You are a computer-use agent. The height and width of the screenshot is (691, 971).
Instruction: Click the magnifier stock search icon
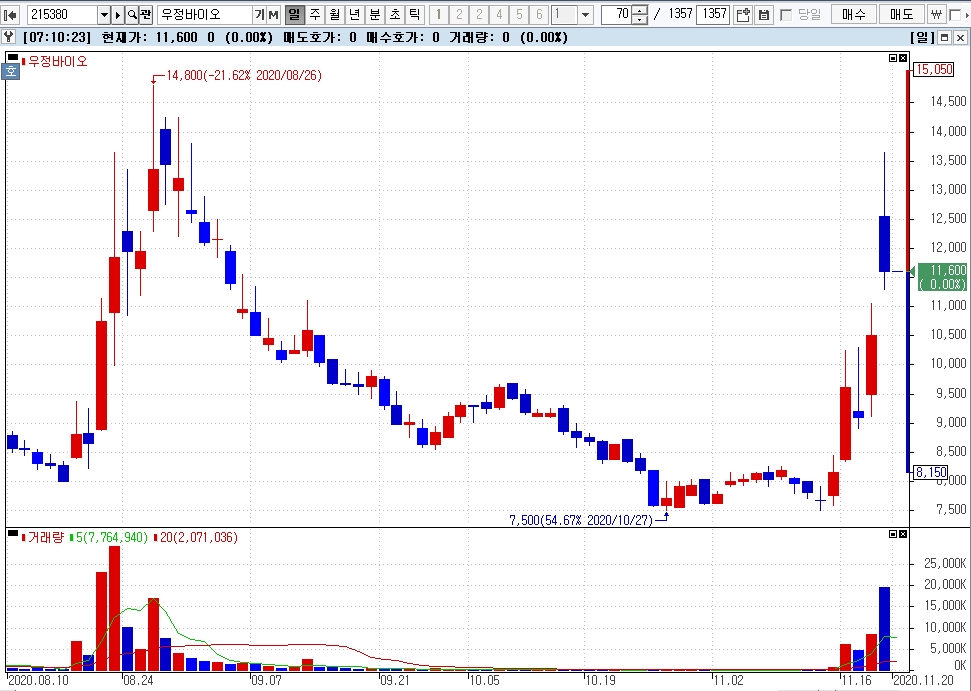pyautogui.click(x=132, y=15)
